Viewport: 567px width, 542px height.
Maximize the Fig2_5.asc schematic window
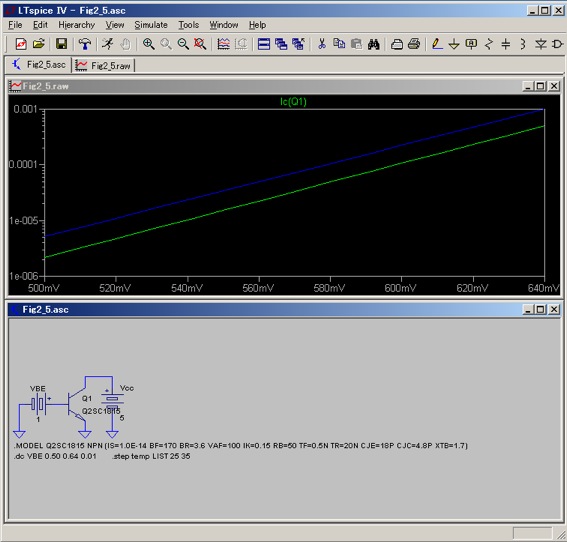(x=541, y=310)
